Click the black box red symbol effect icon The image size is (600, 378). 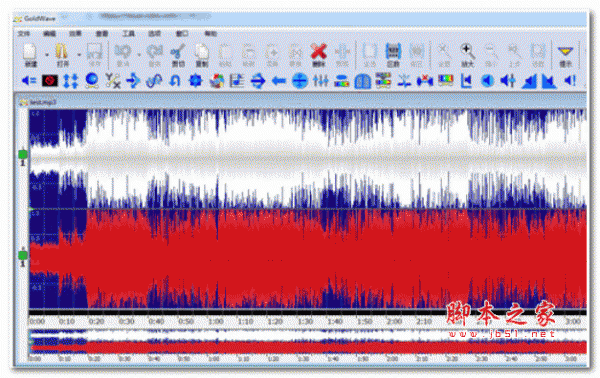(x=50, y=81)
